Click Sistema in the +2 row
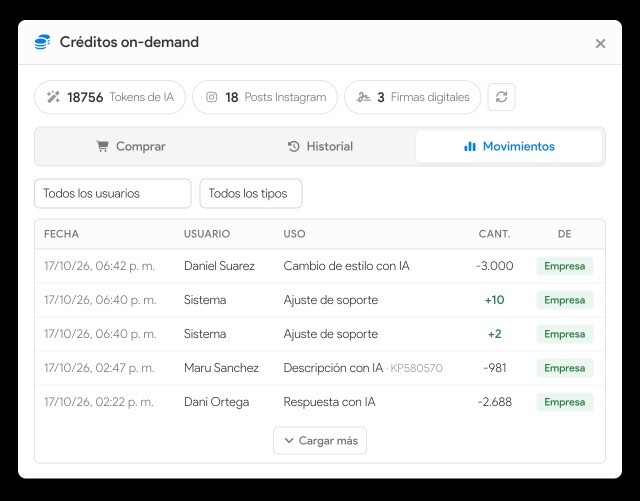This screenshot has height=501, width=640. pos(205,334)
